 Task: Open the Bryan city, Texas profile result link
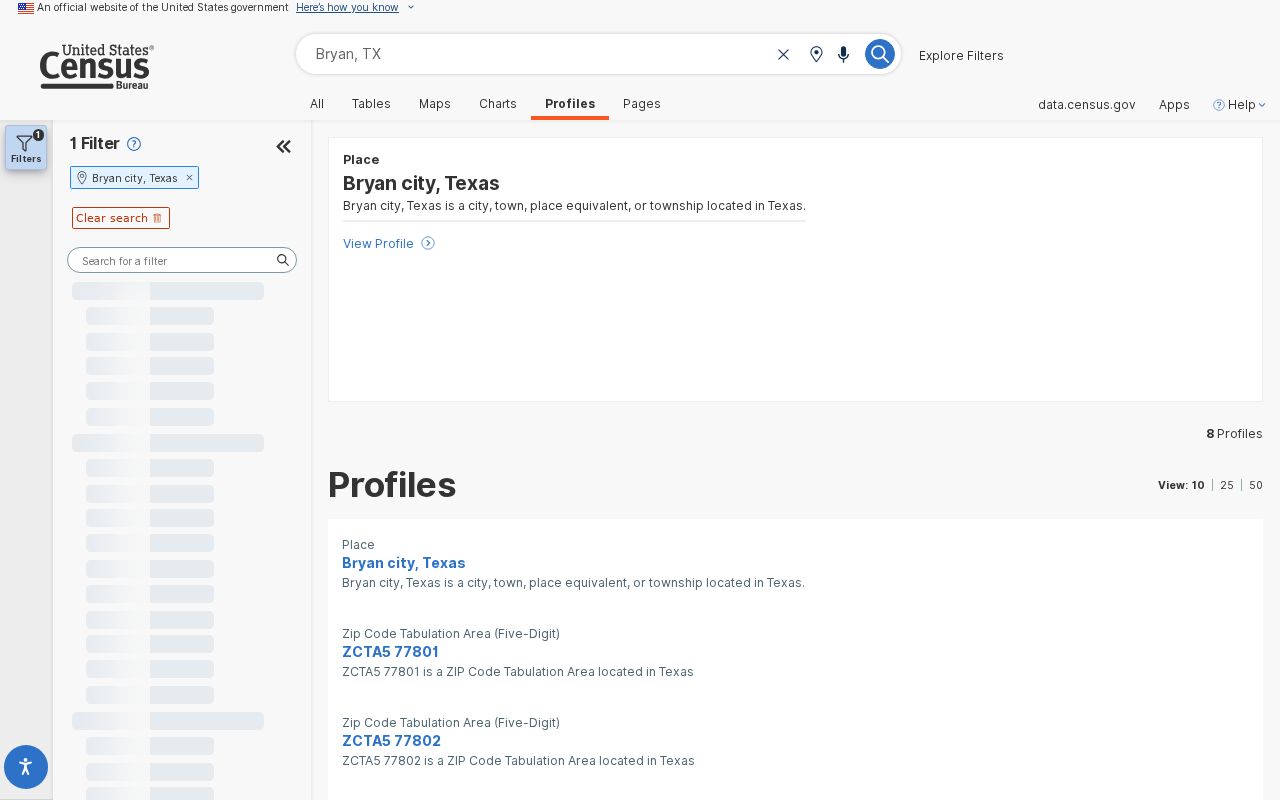coord(404,563)
